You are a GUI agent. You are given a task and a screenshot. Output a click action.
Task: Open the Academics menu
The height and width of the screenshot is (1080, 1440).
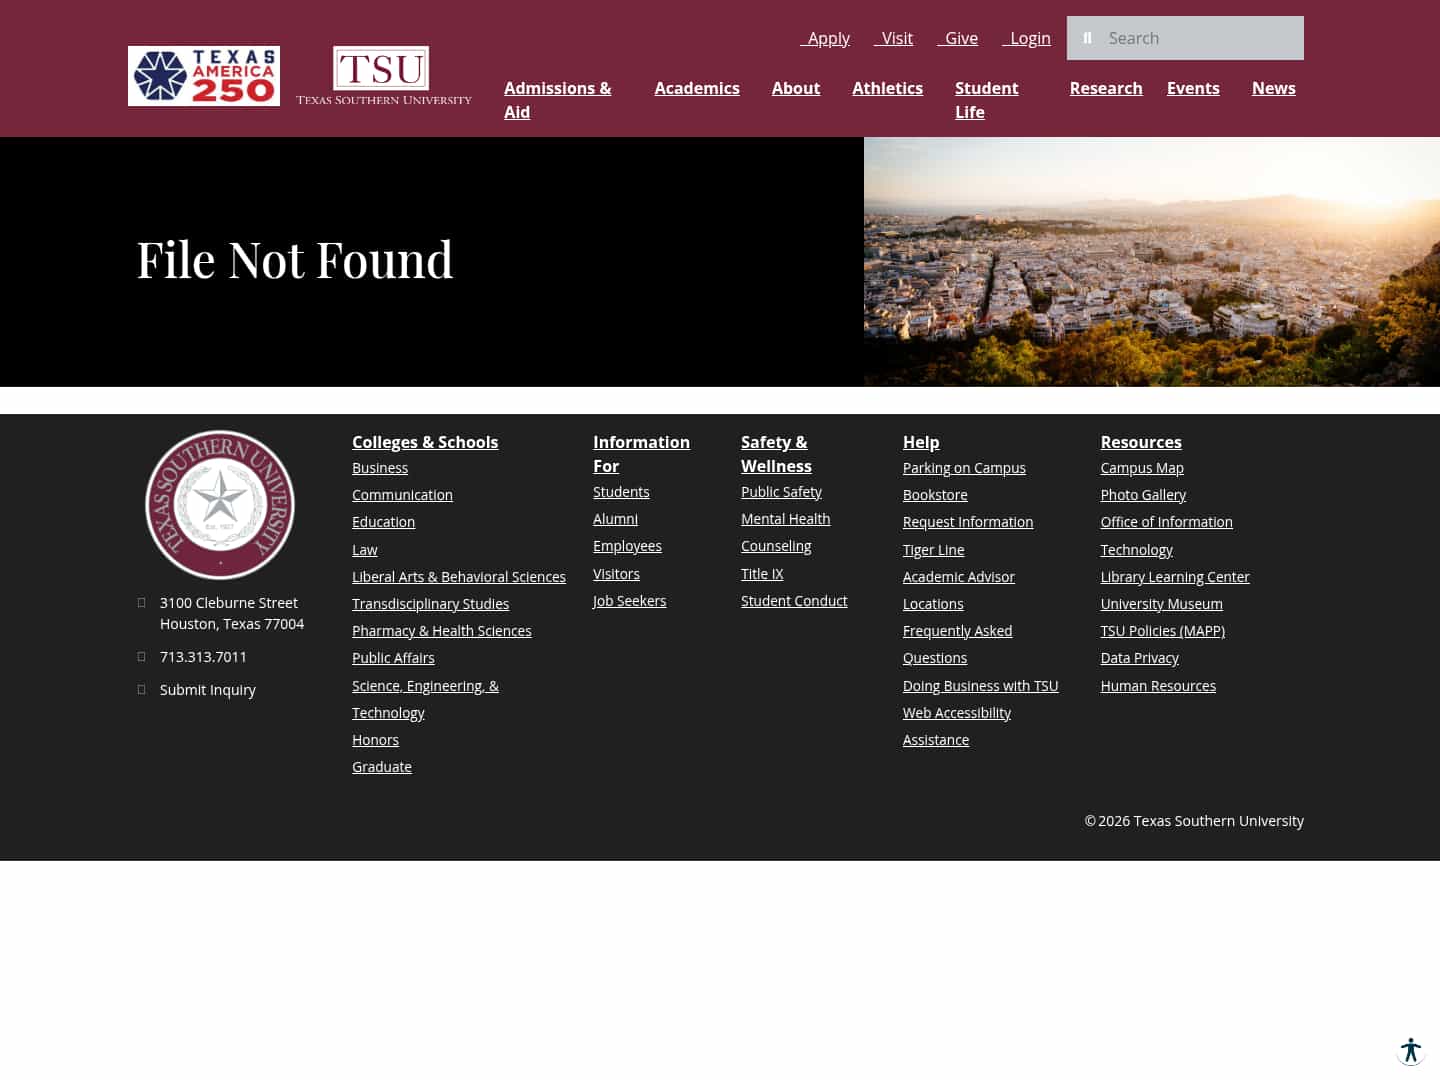point(697,88)
